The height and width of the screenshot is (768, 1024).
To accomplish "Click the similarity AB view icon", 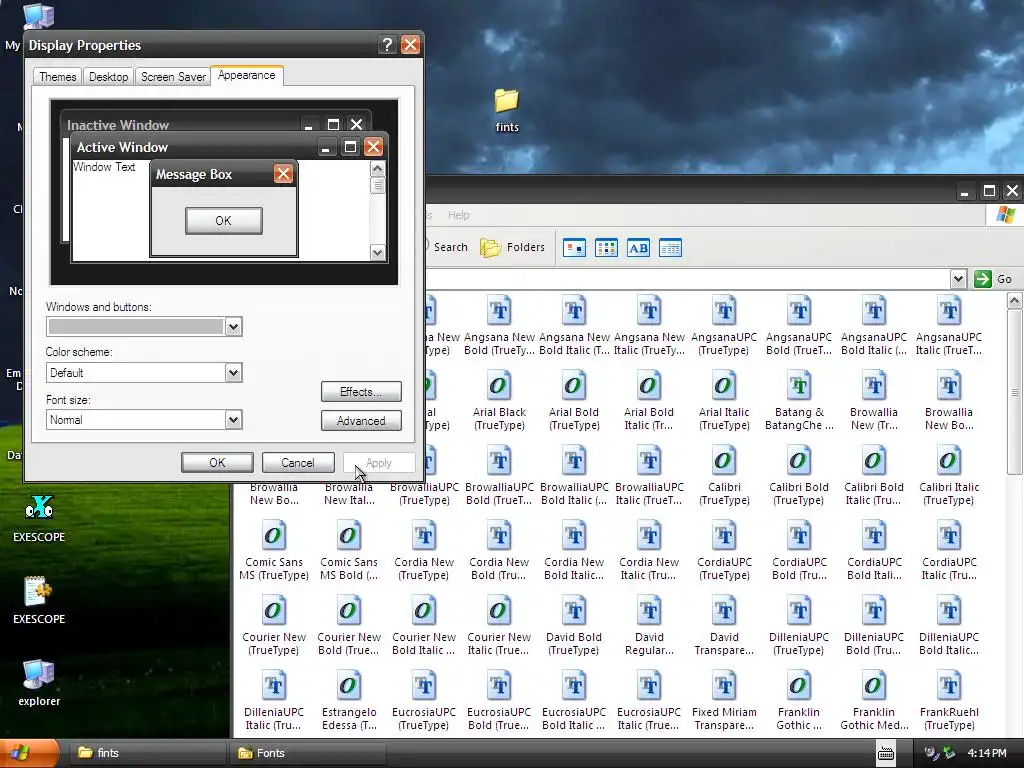I will point(638,248).
